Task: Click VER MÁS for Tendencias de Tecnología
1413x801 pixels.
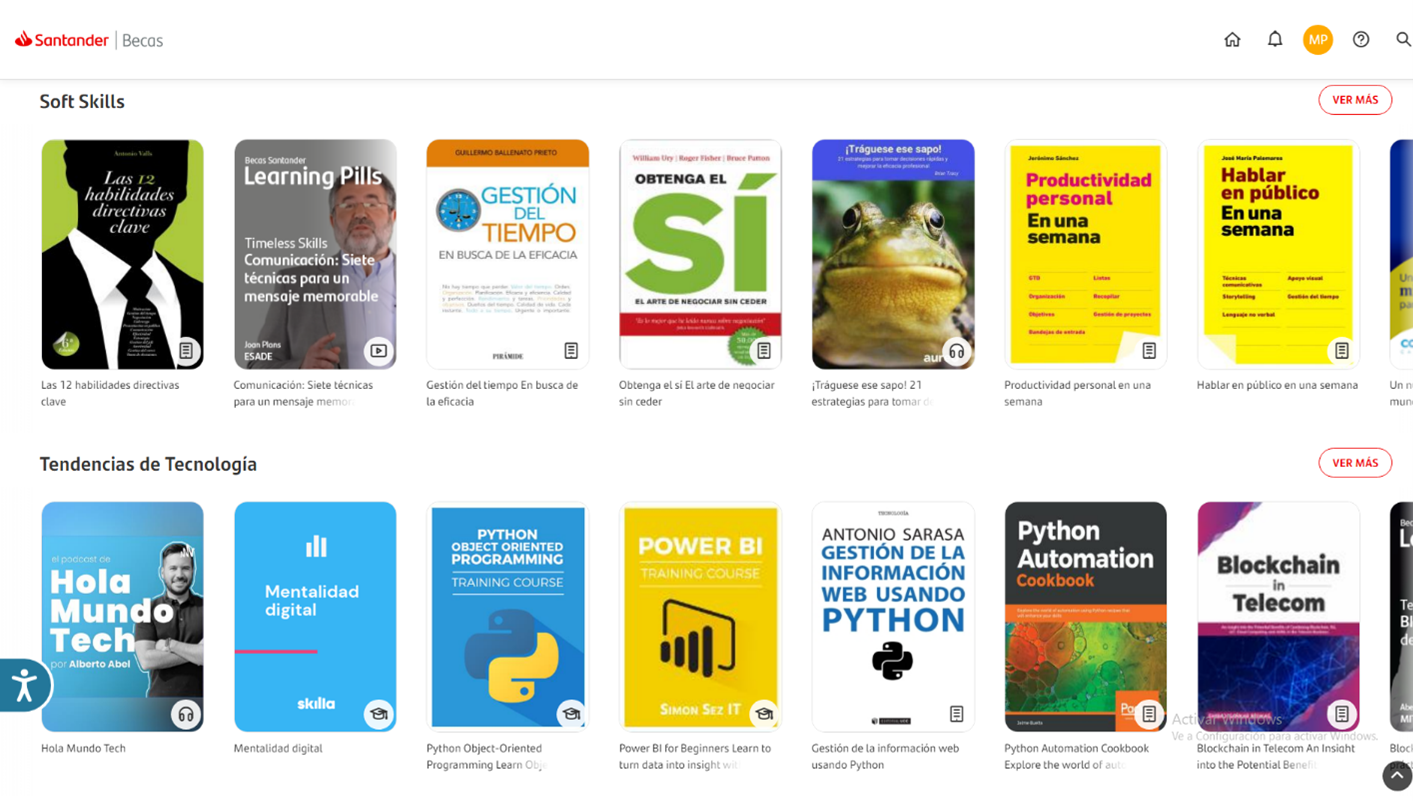Action: (x=1355, y=463)
